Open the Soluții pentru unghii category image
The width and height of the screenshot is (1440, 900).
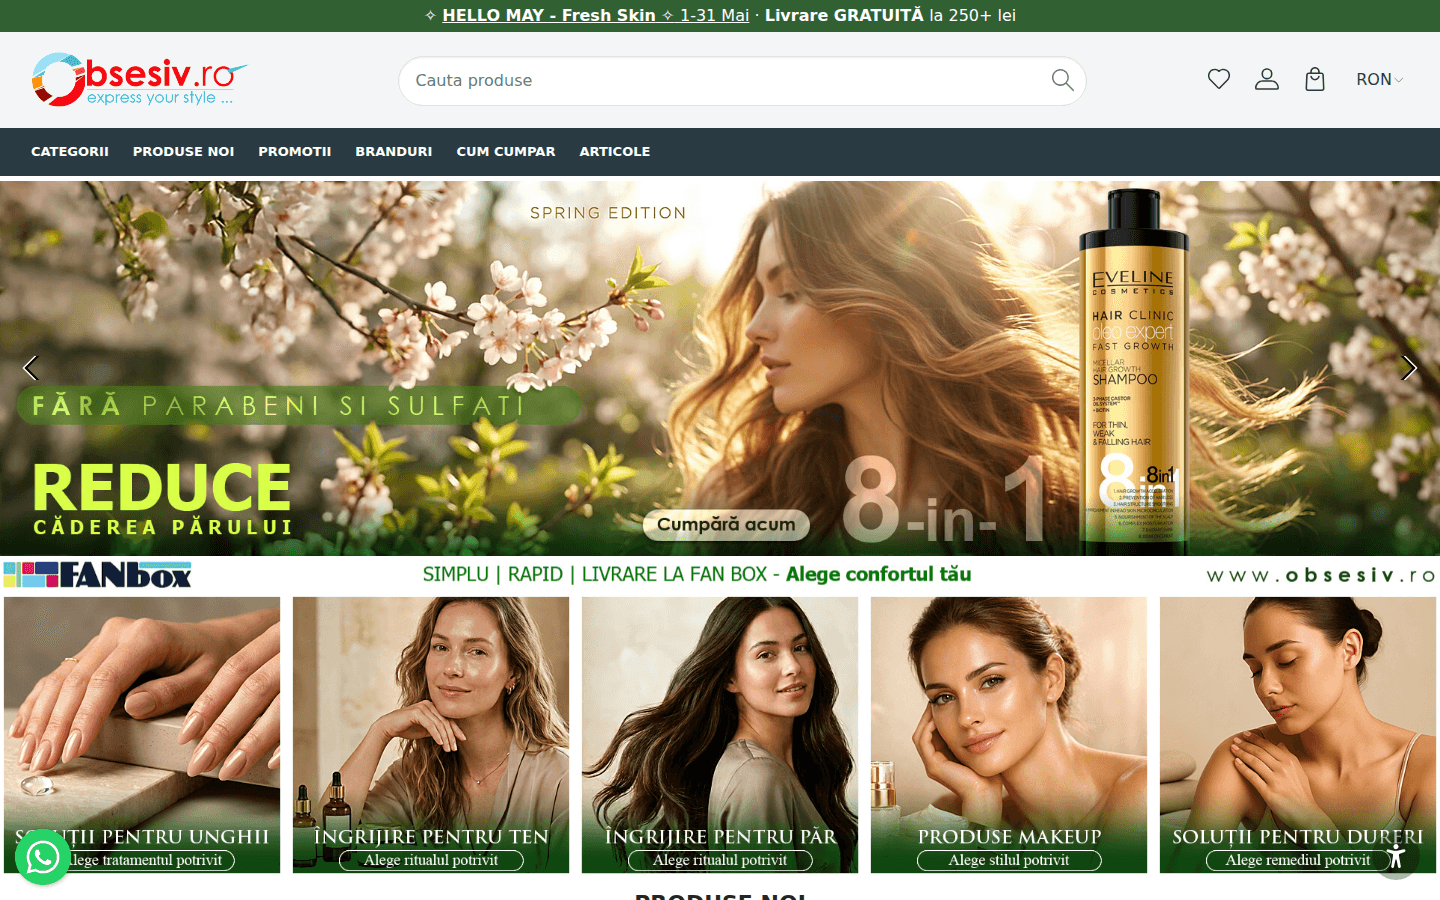142,735
